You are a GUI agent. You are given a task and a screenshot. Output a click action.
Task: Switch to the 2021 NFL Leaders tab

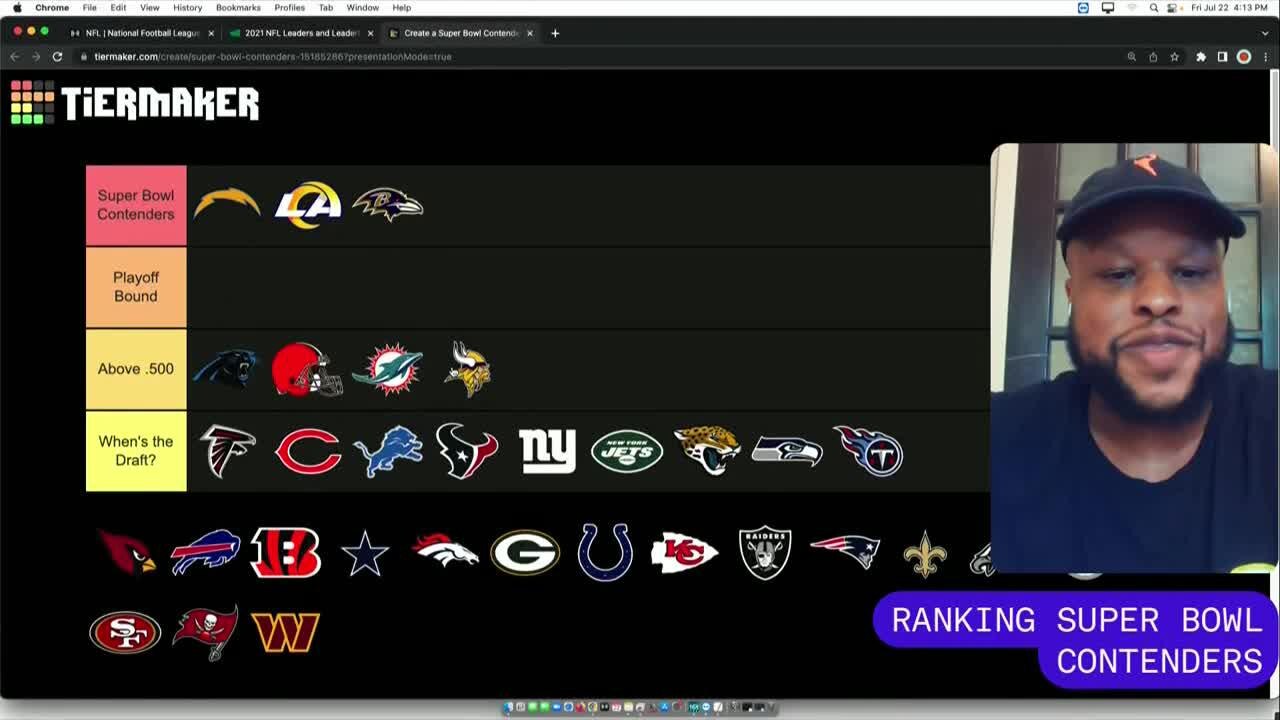300,33
